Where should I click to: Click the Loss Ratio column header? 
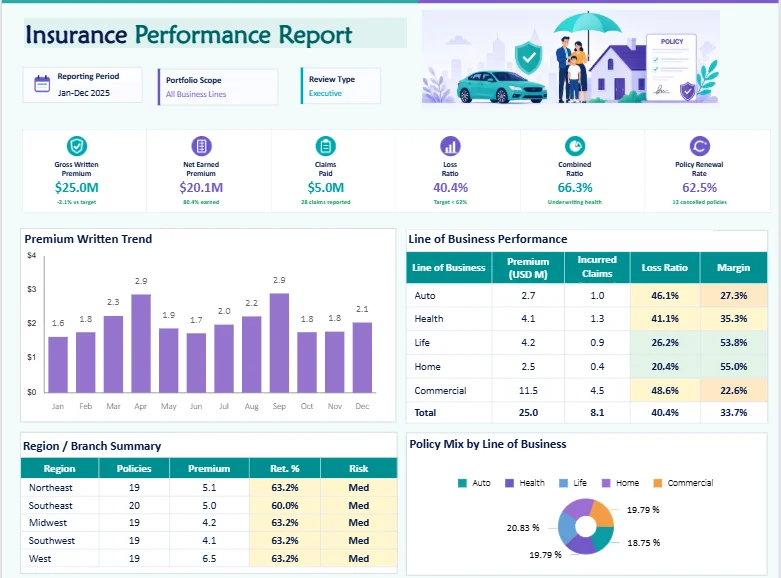point(665,268)
